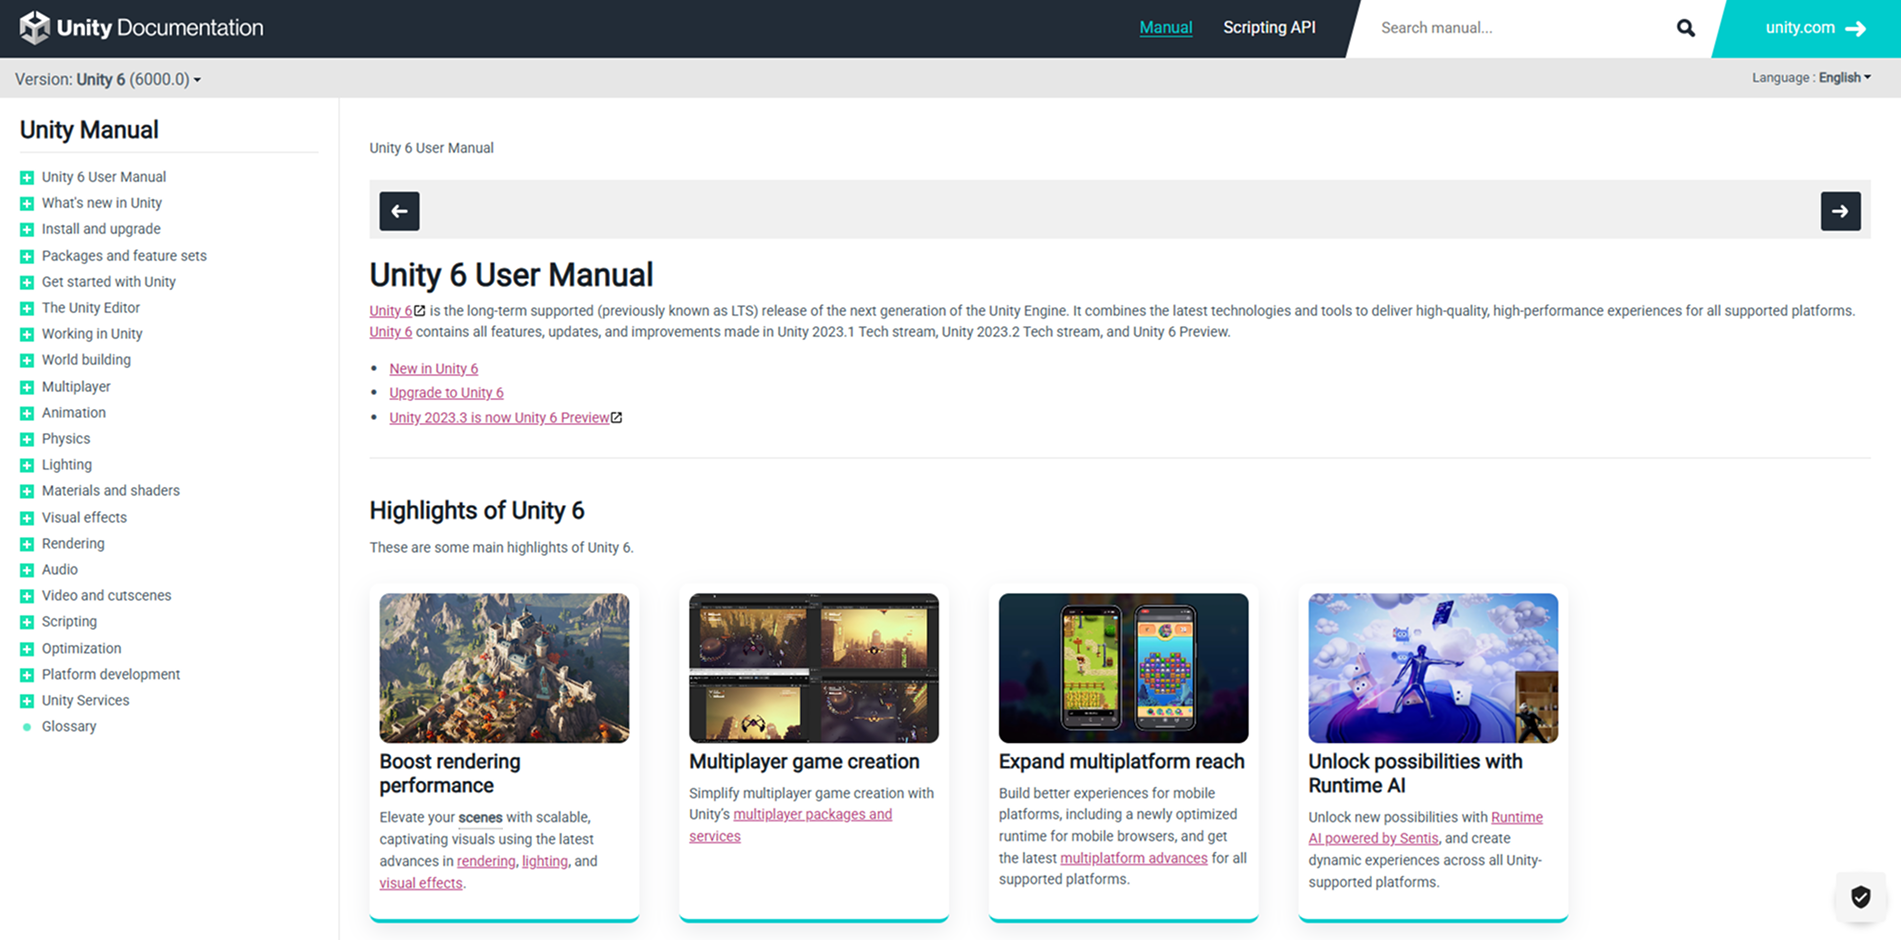Open the Physics sidebar link

(66, 439)
